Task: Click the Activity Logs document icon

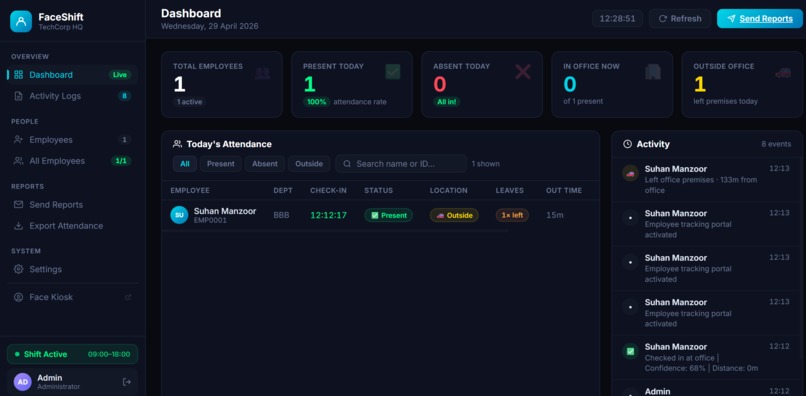Action: point(19,96)
